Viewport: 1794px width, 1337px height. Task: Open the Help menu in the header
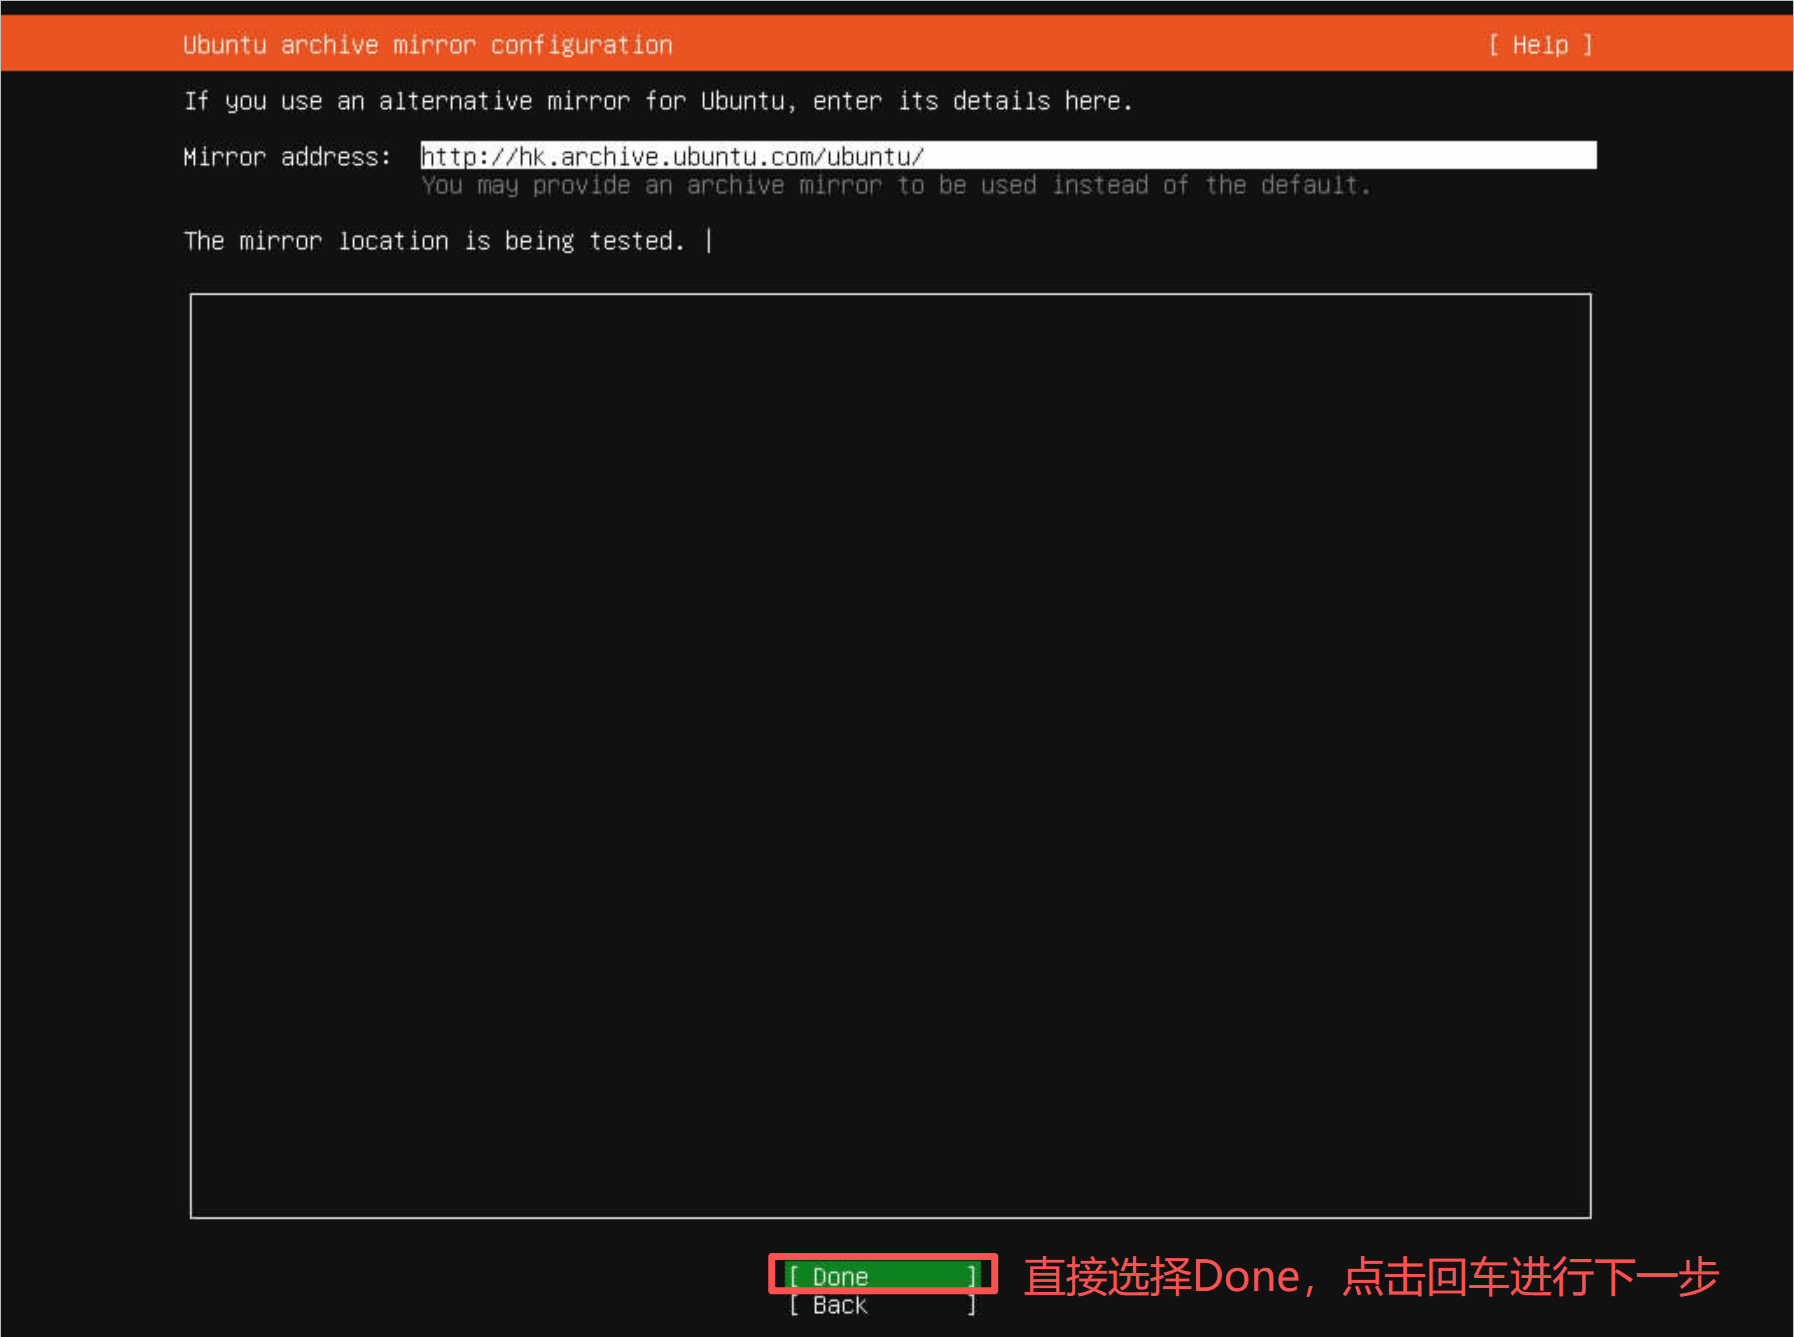pos(1539,45)
